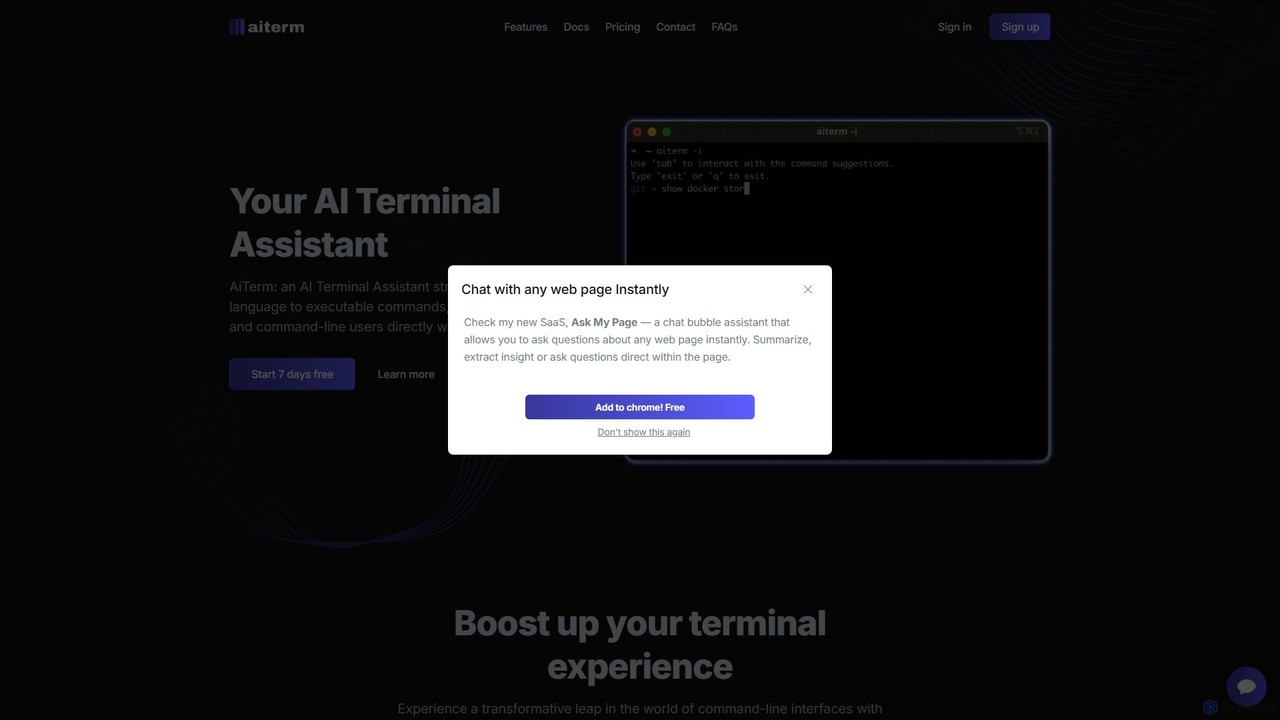Click the terminal title 'aiterm -i'
1280x720 pixels.
point(837,132)
